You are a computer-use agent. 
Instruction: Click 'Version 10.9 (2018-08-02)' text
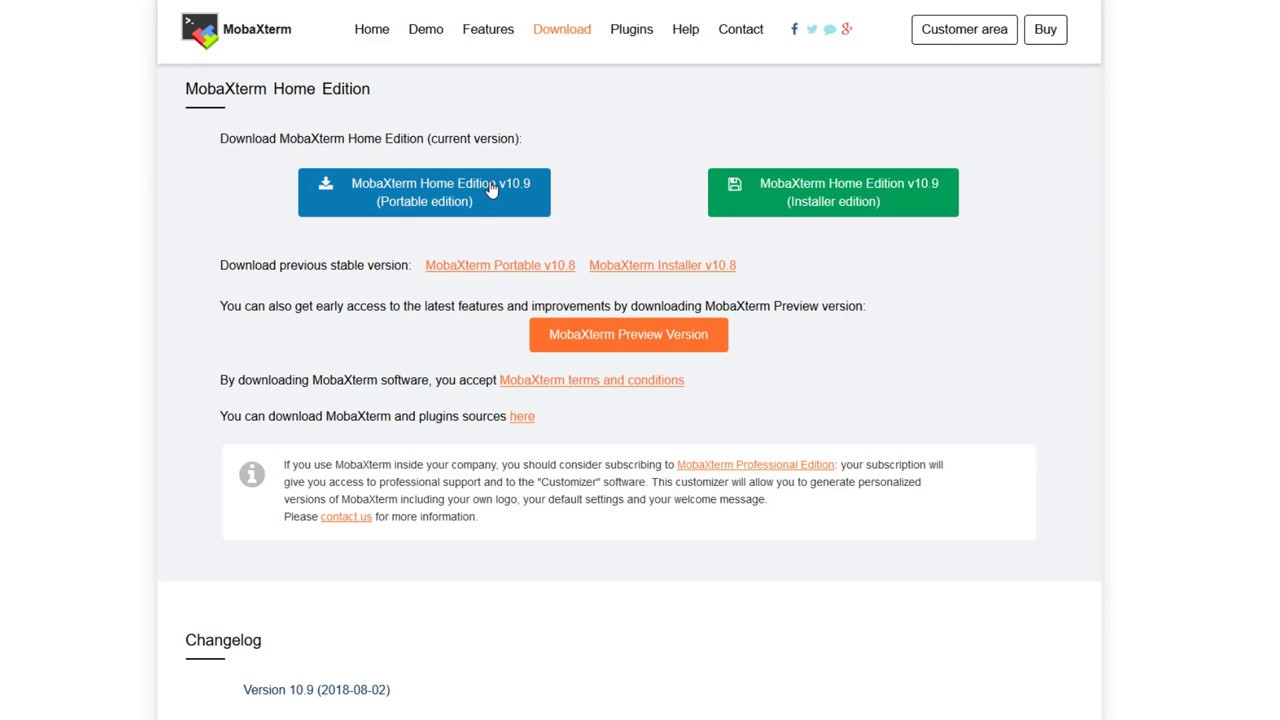[x=316, y=690]
